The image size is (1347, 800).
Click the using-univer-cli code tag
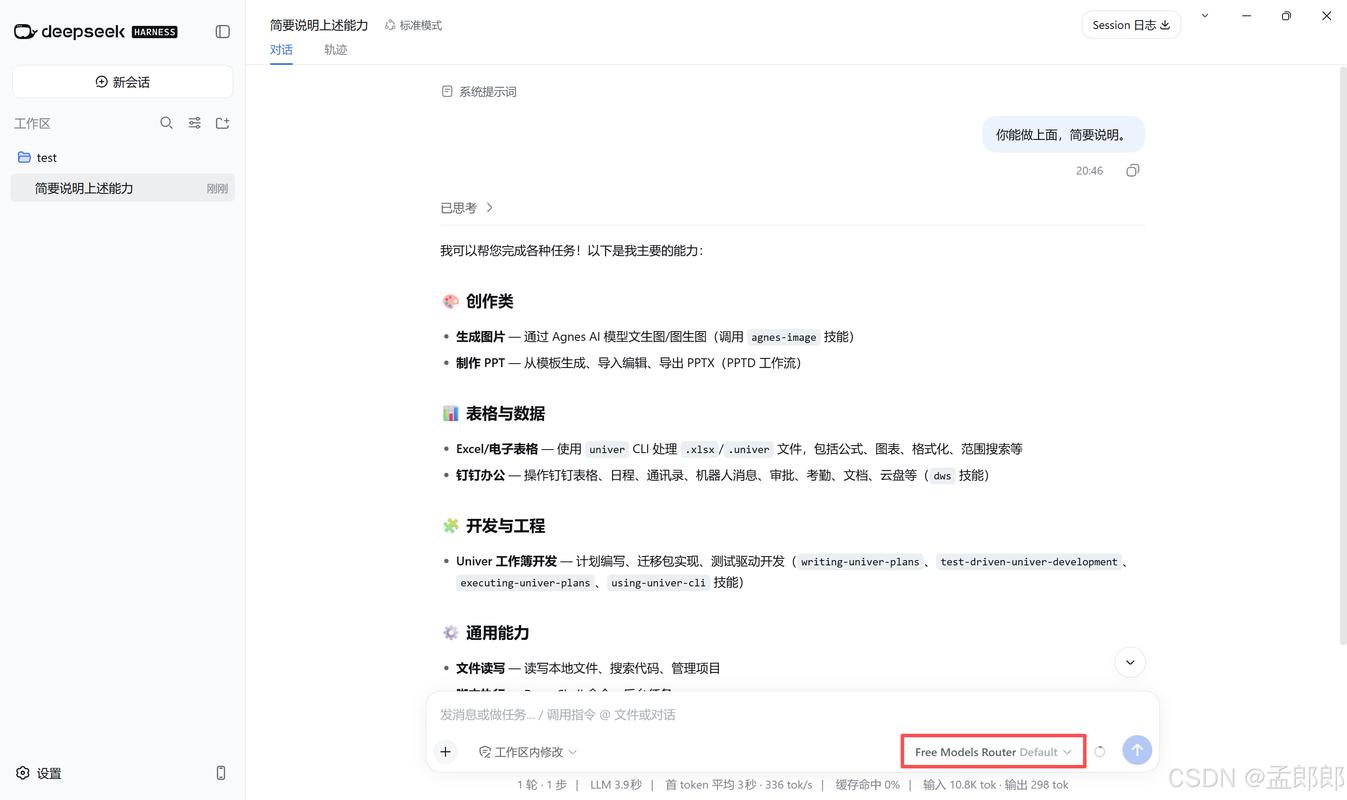tap(658, 583)
